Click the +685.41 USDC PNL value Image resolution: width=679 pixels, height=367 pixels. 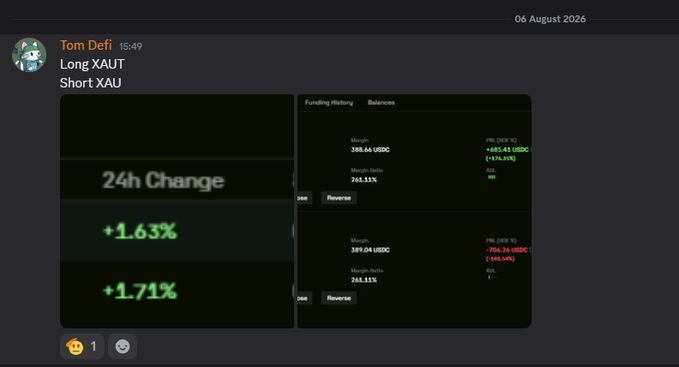coord(507,150)
